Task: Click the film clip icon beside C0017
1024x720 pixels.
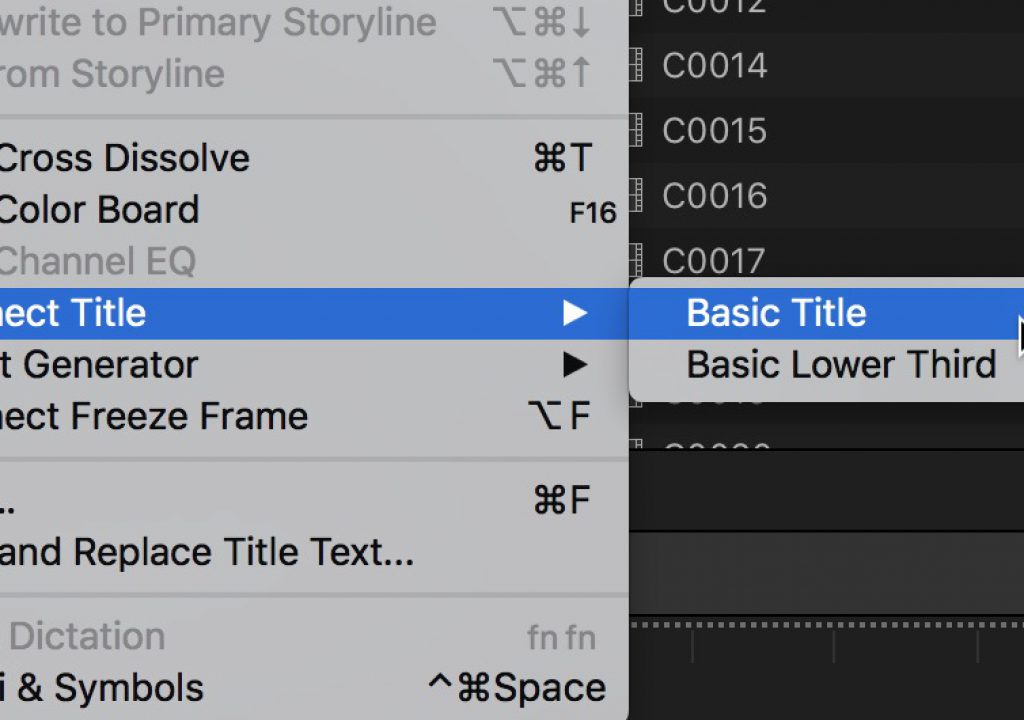Action: [x=636, y=259]
